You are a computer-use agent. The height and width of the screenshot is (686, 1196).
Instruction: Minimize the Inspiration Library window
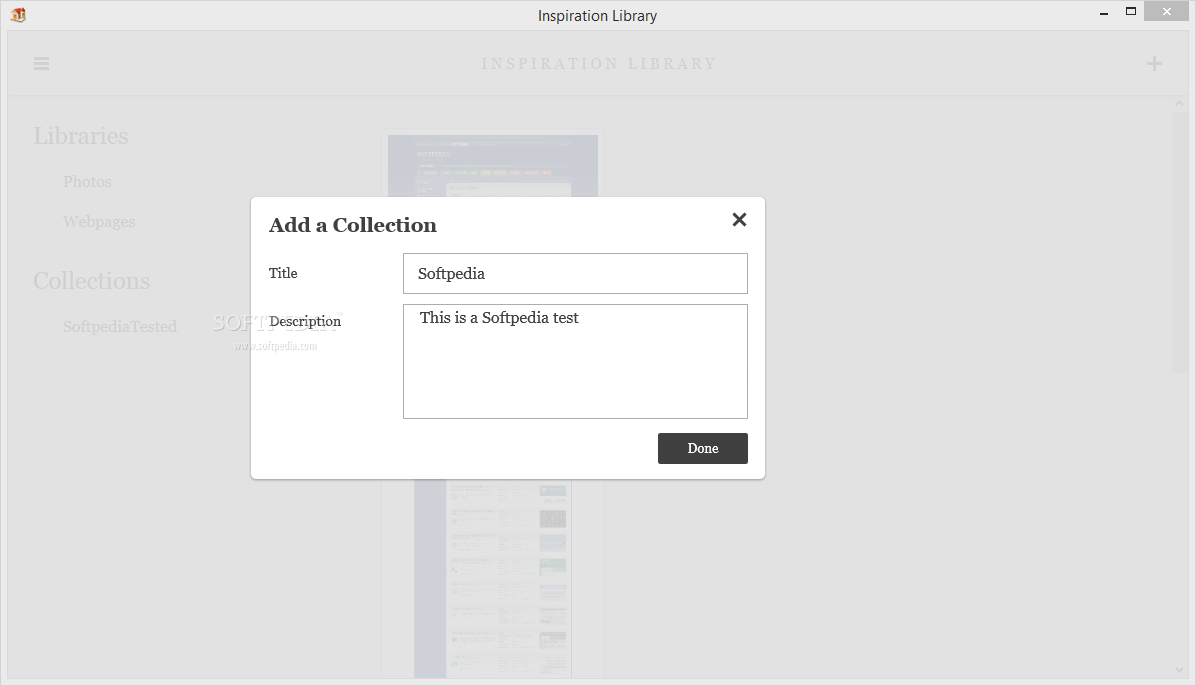tap(1104, 11)
